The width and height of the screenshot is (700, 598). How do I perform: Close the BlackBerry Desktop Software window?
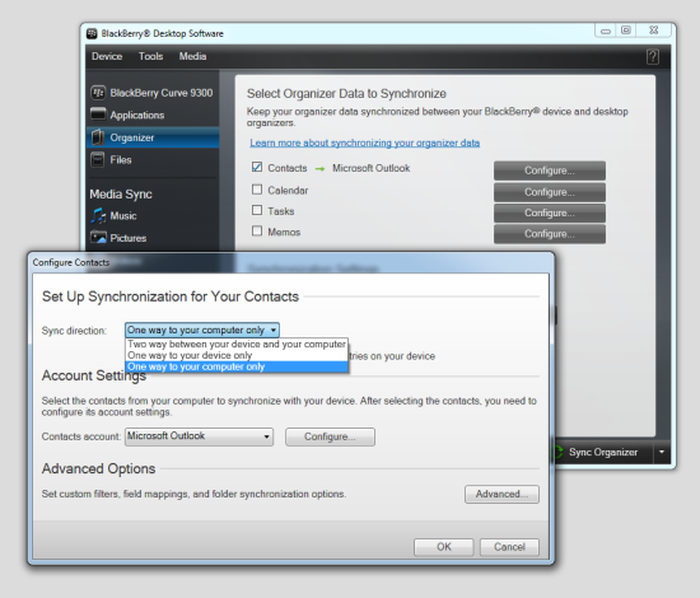(654, 30)
